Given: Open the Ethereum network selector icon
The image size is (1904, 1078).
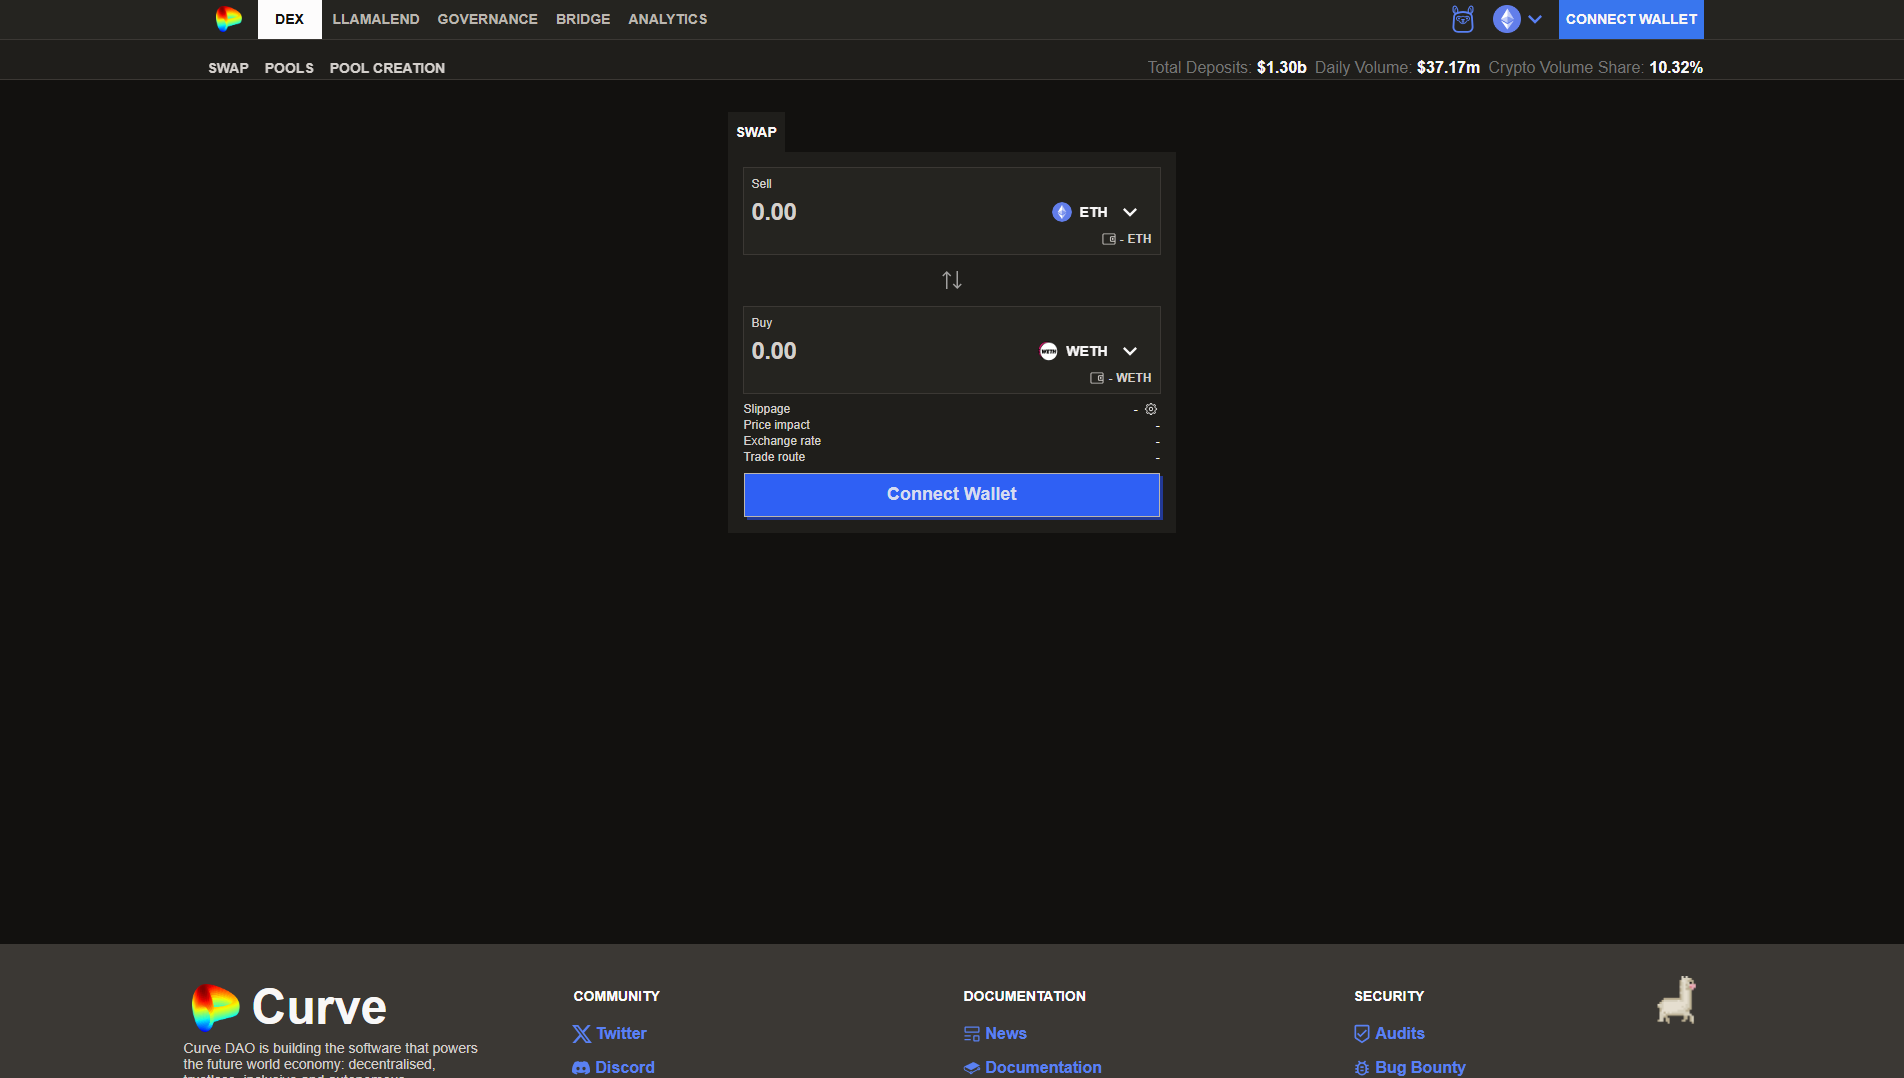Looking at the screenshot, I should point(1507,19).
